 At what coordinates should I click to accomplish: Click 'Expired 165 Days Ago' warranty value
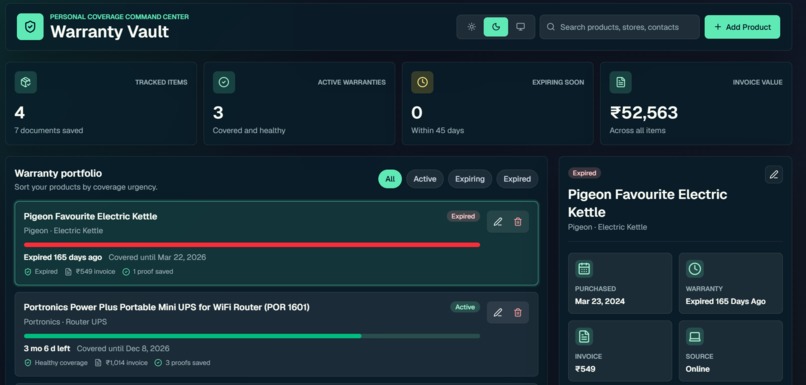tap(725, 302)
